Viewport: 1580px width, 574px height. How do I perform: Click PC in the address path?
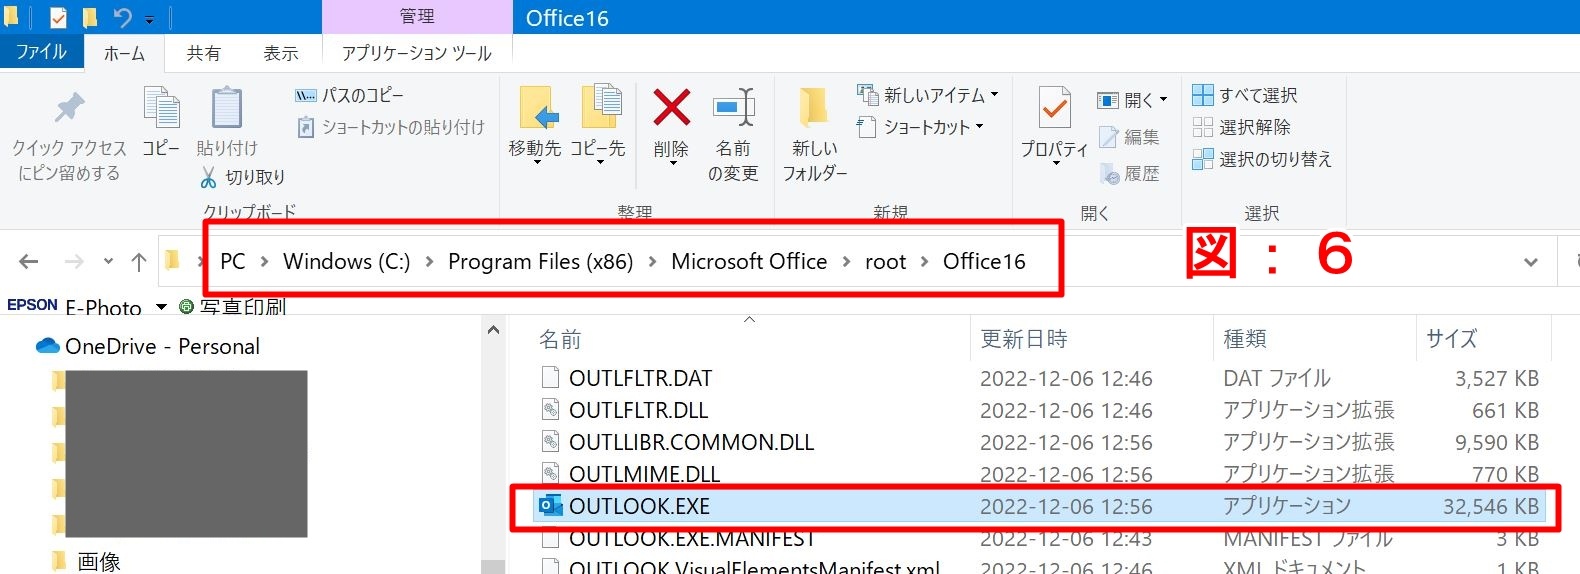click(x=232, y=261)
